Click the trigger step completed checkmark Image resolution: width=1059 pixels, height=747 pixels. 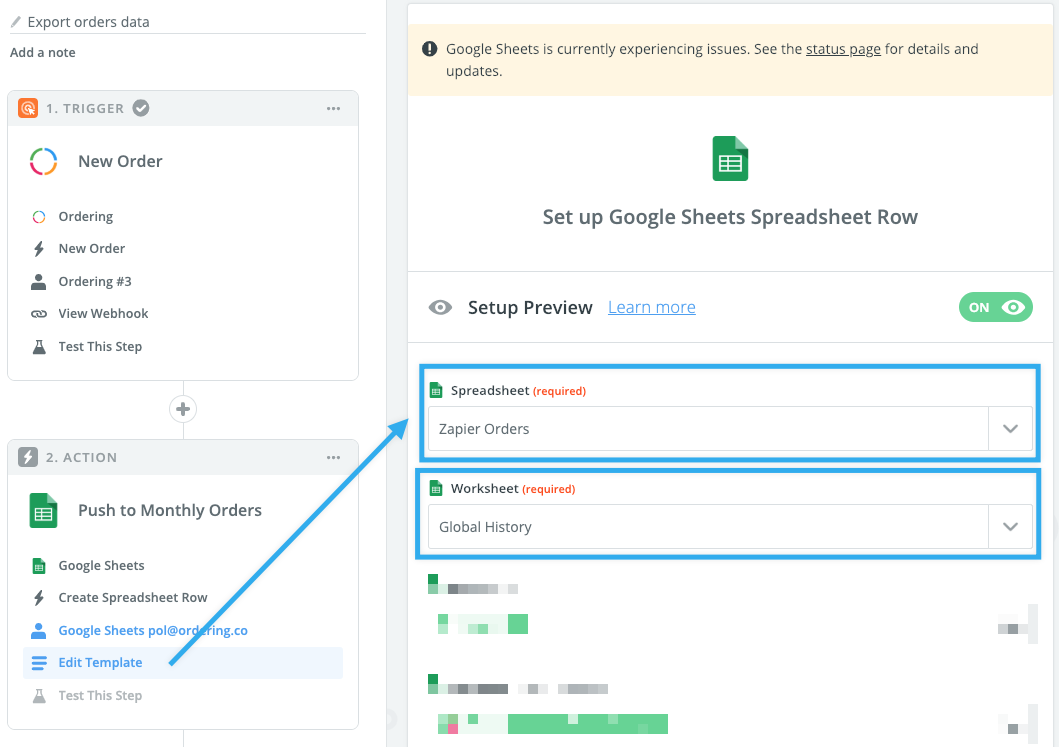coord(140,108)
